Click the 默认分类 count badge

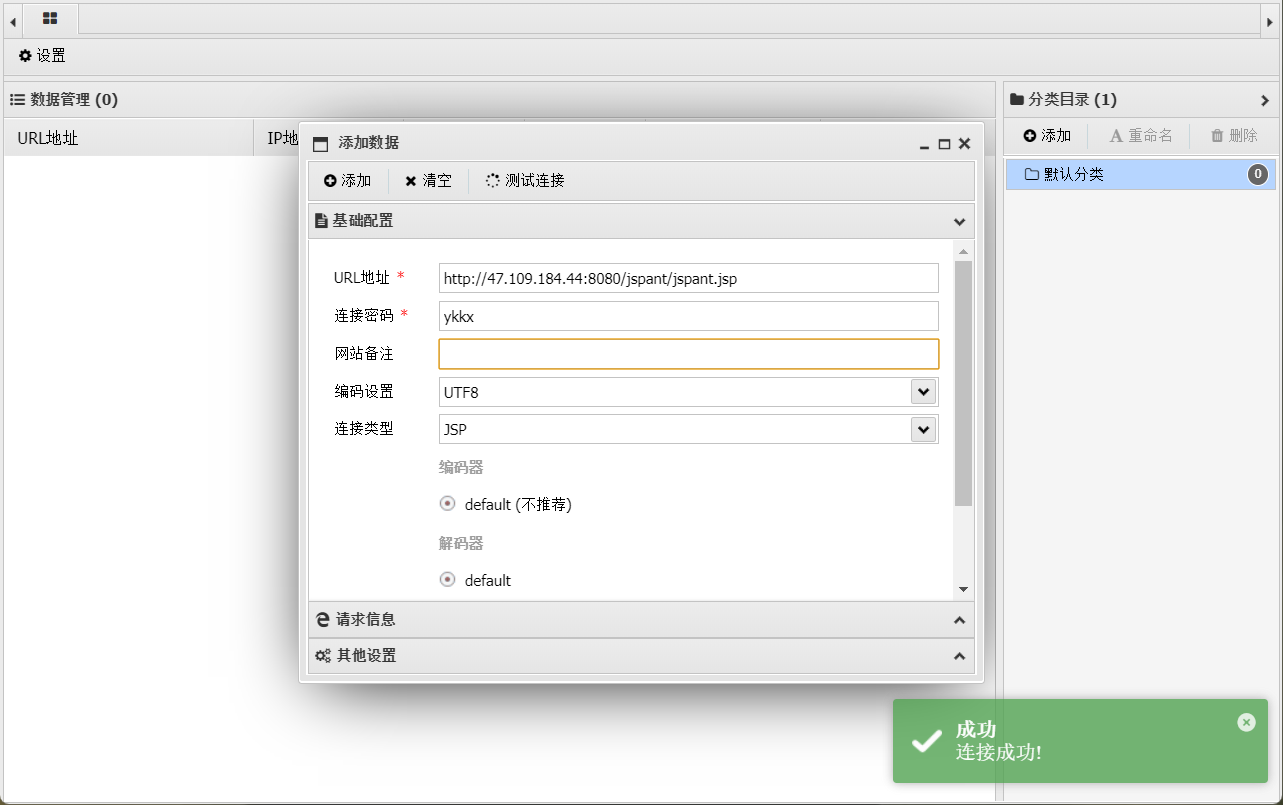(x=1258, y=175)
